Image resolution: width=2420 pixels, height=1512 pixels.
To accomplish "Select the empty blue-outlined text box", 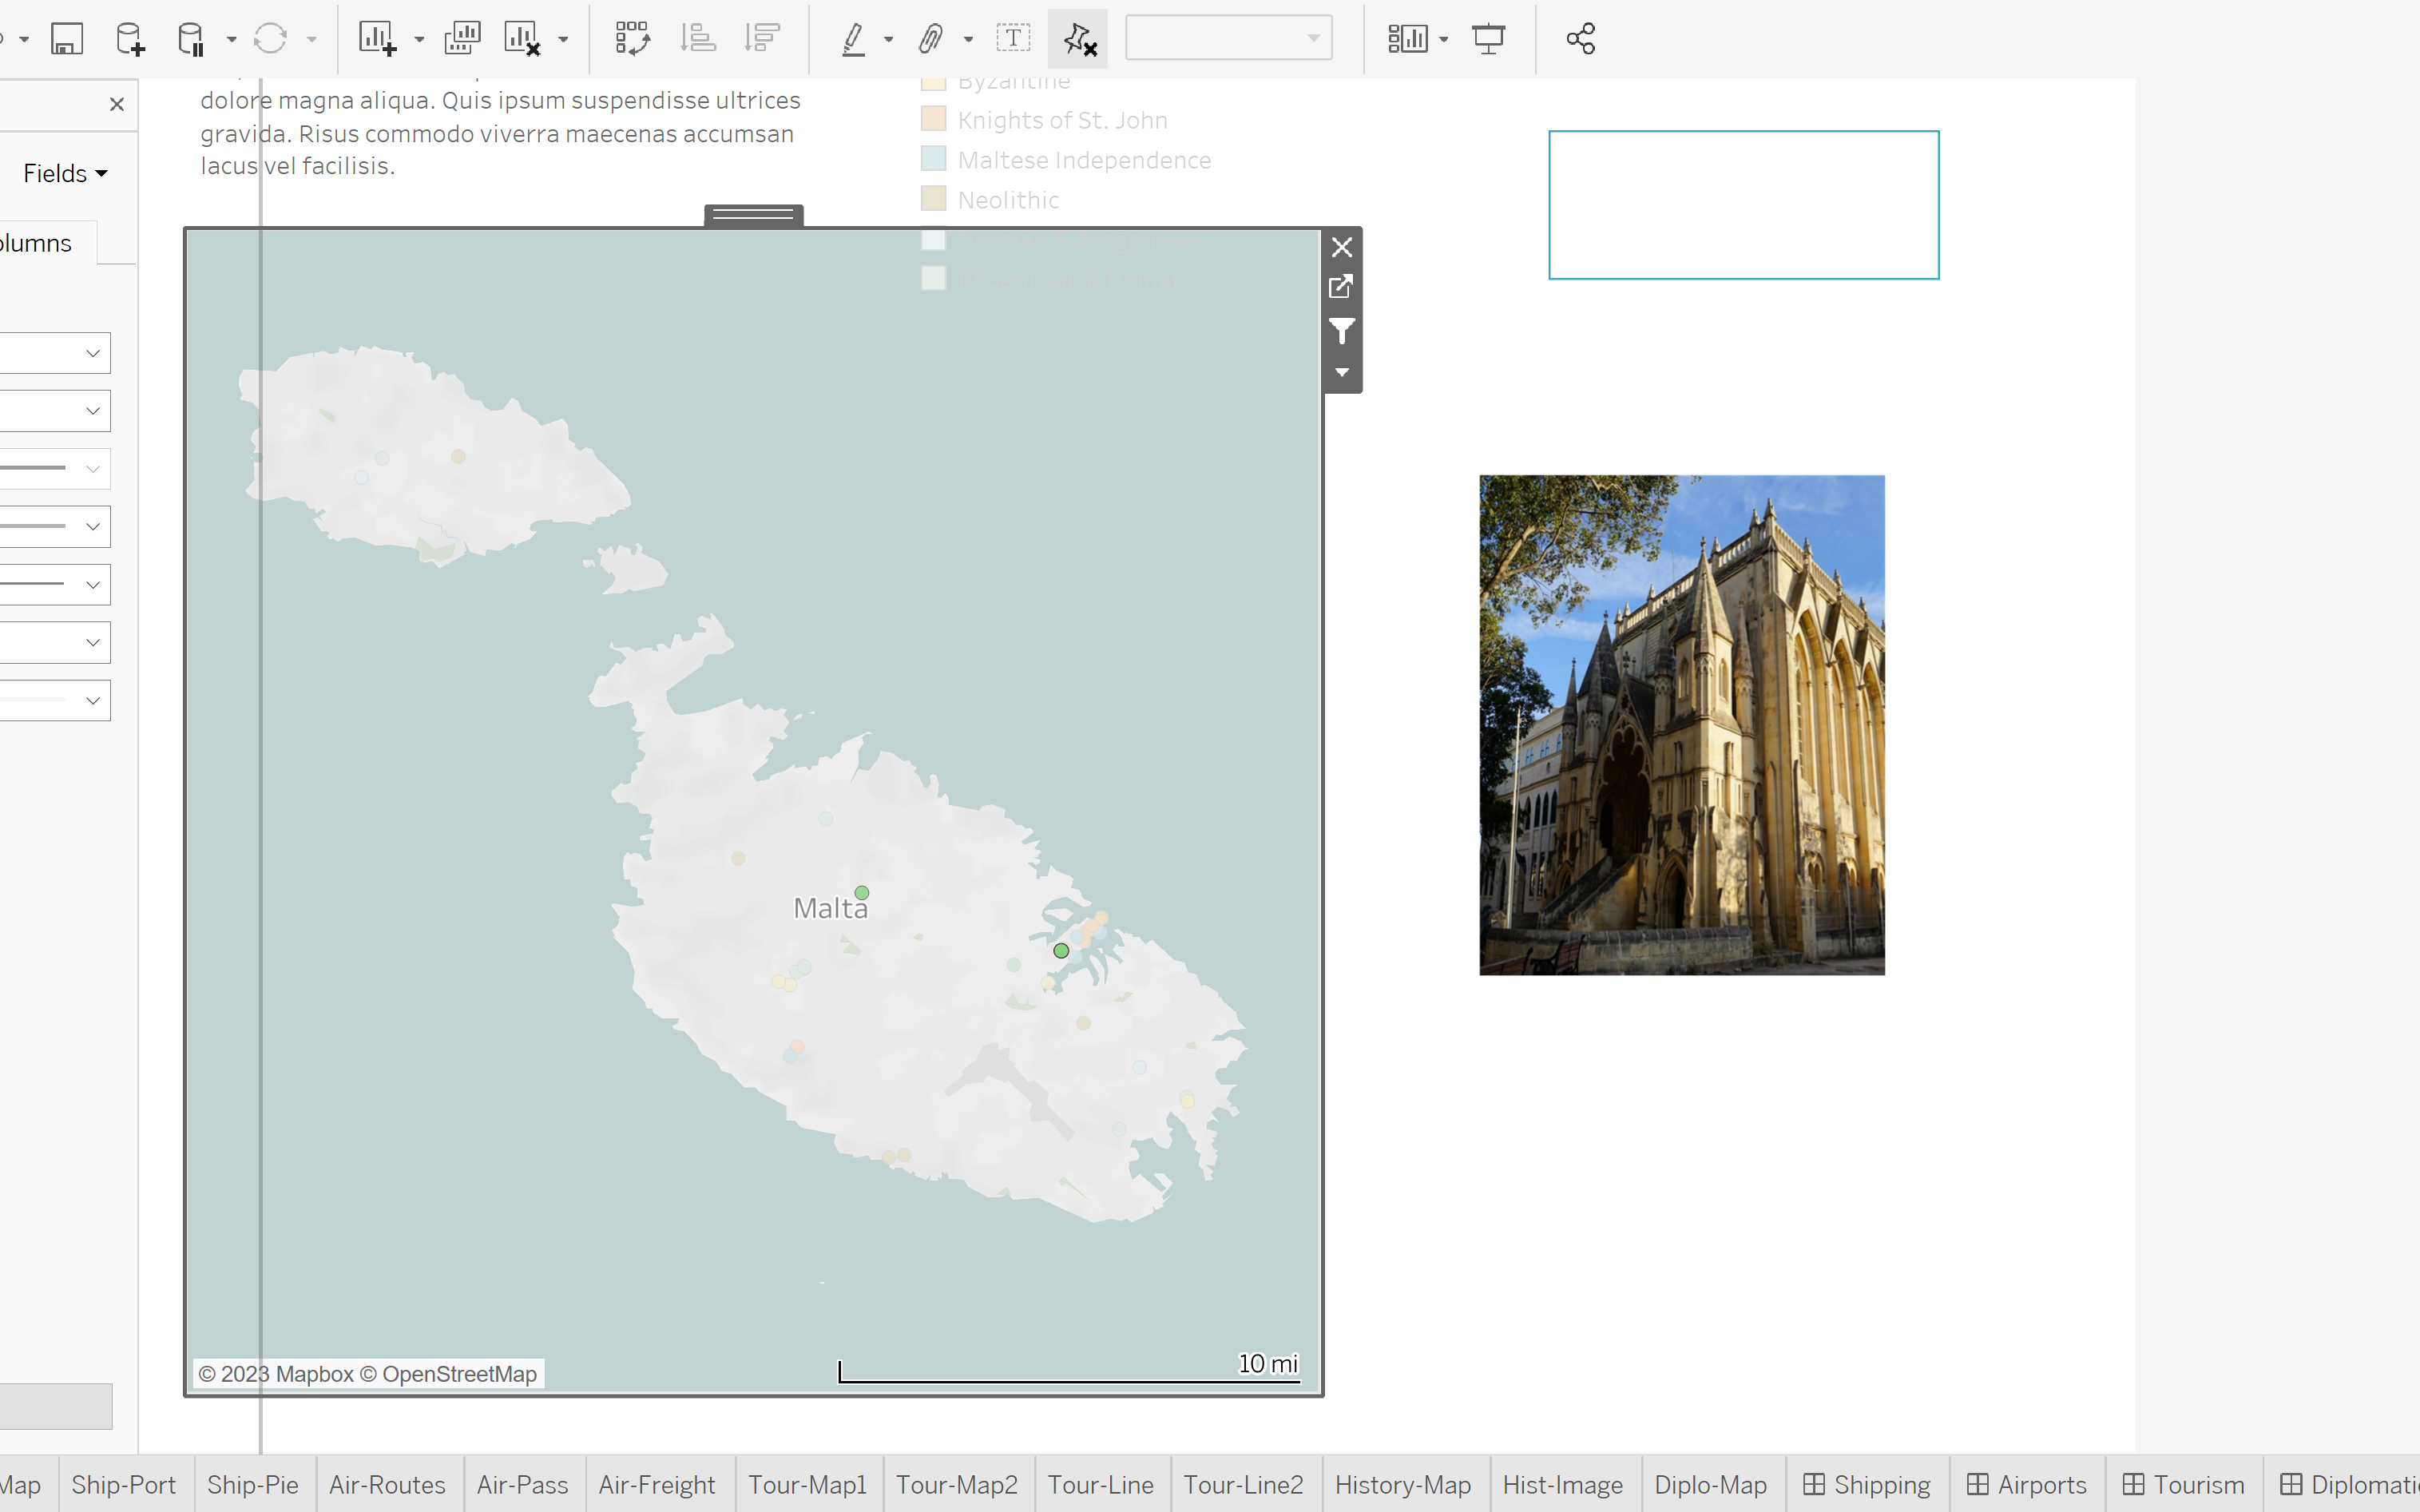I will point(1743,205).
